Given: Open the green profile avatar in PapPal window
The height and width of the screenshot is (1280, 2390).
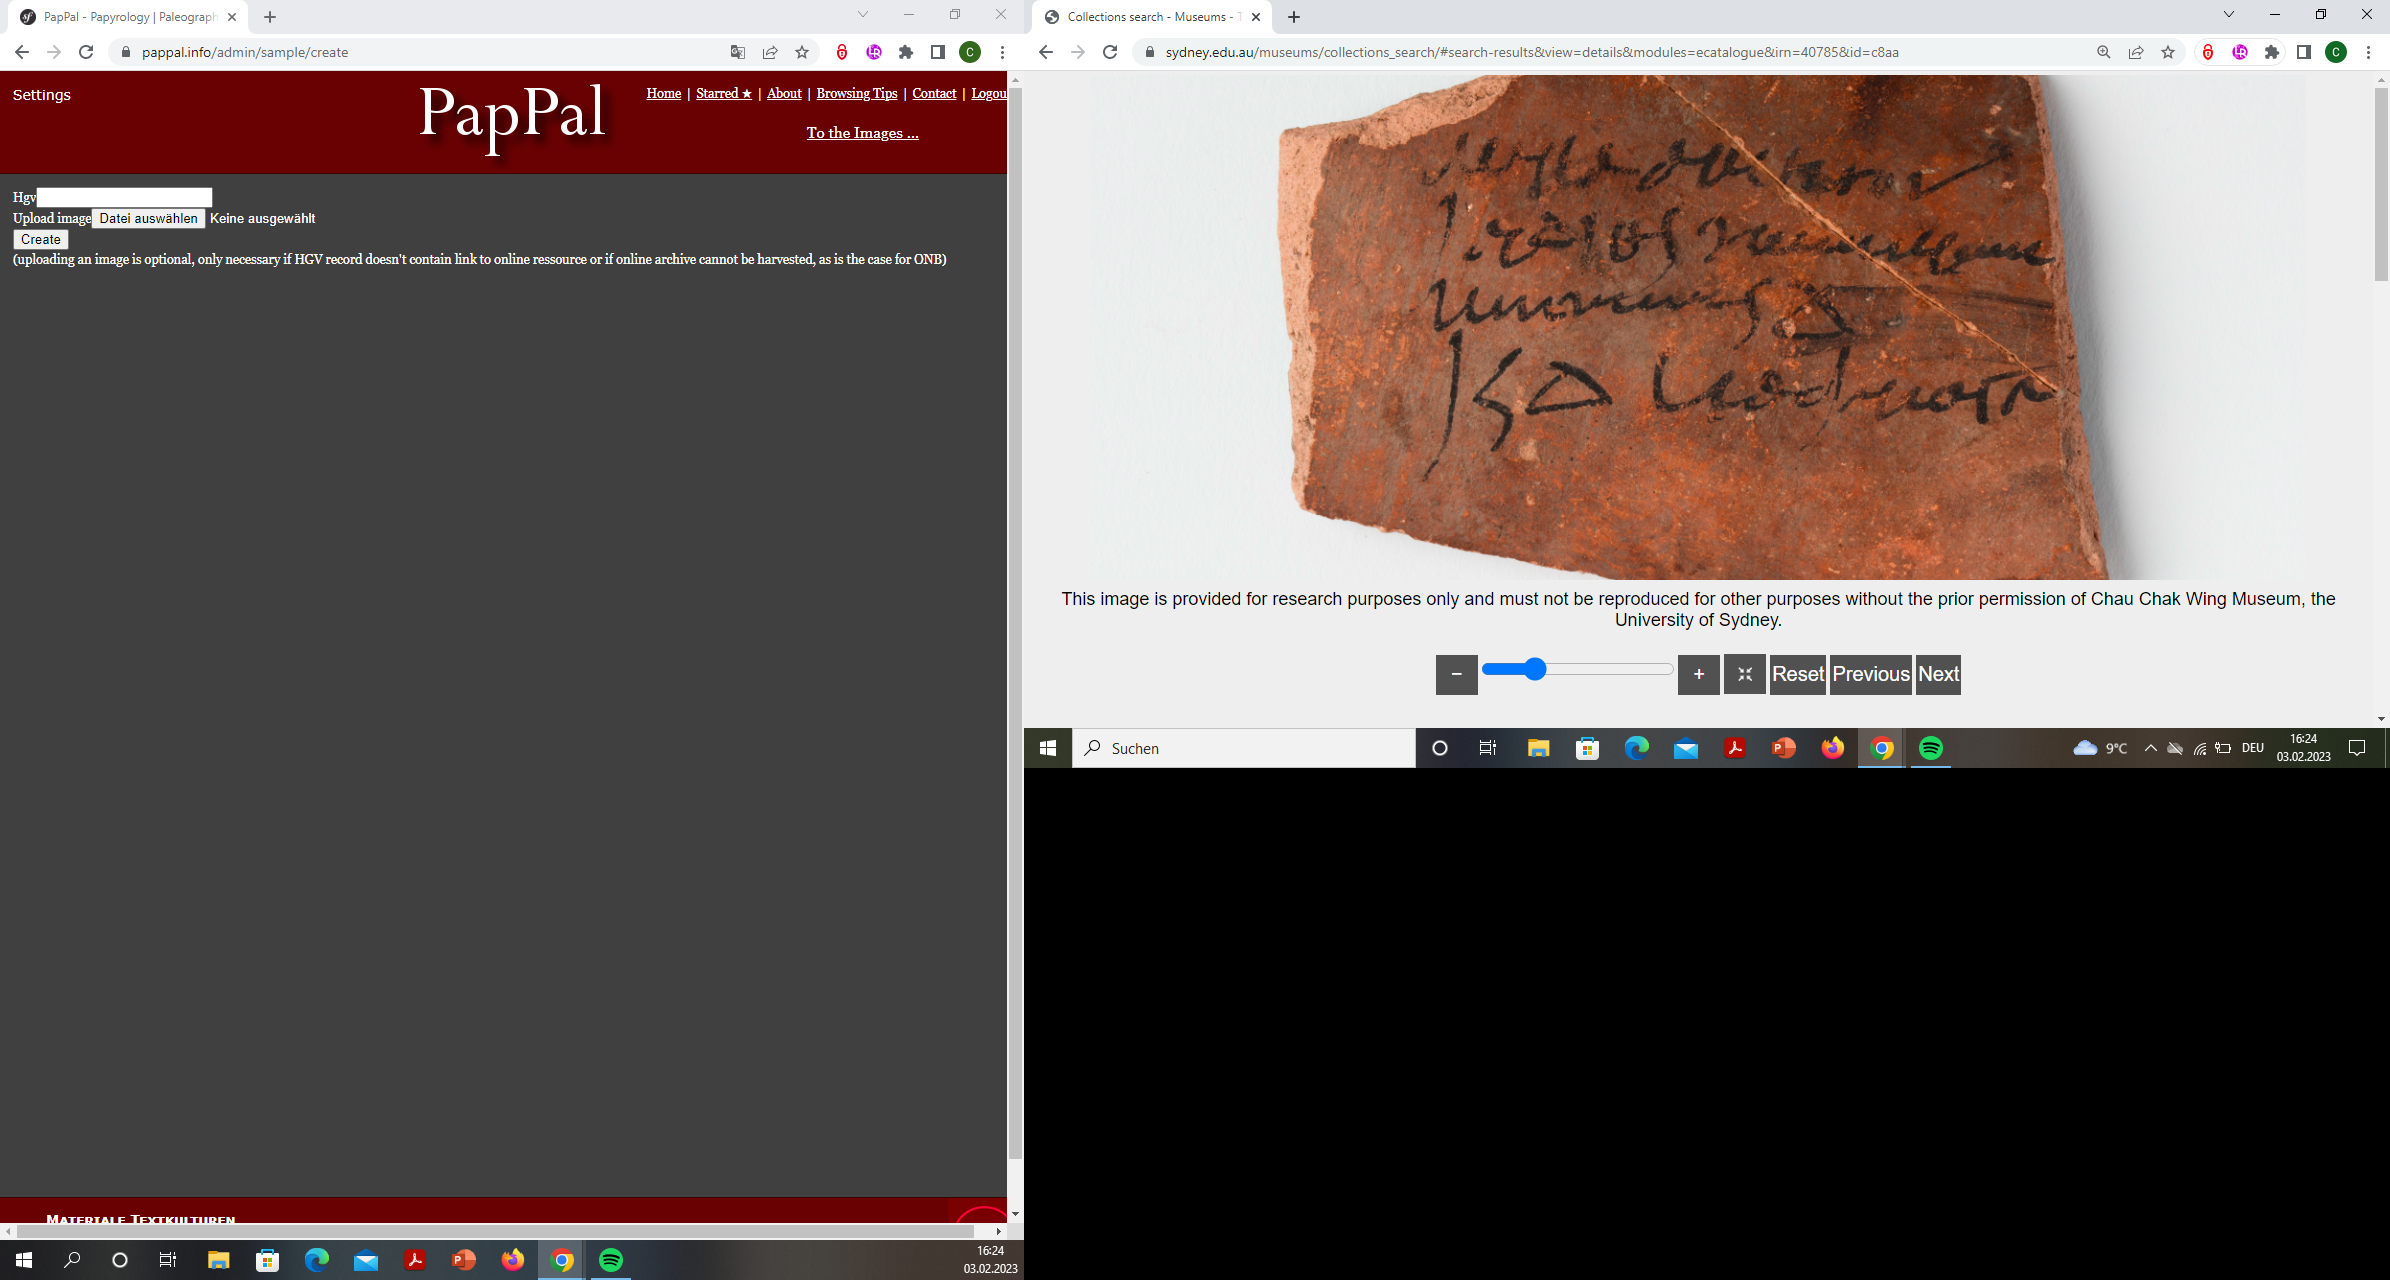Looking at the screenshot, I should pyautogui.click(x=970, y=52).
